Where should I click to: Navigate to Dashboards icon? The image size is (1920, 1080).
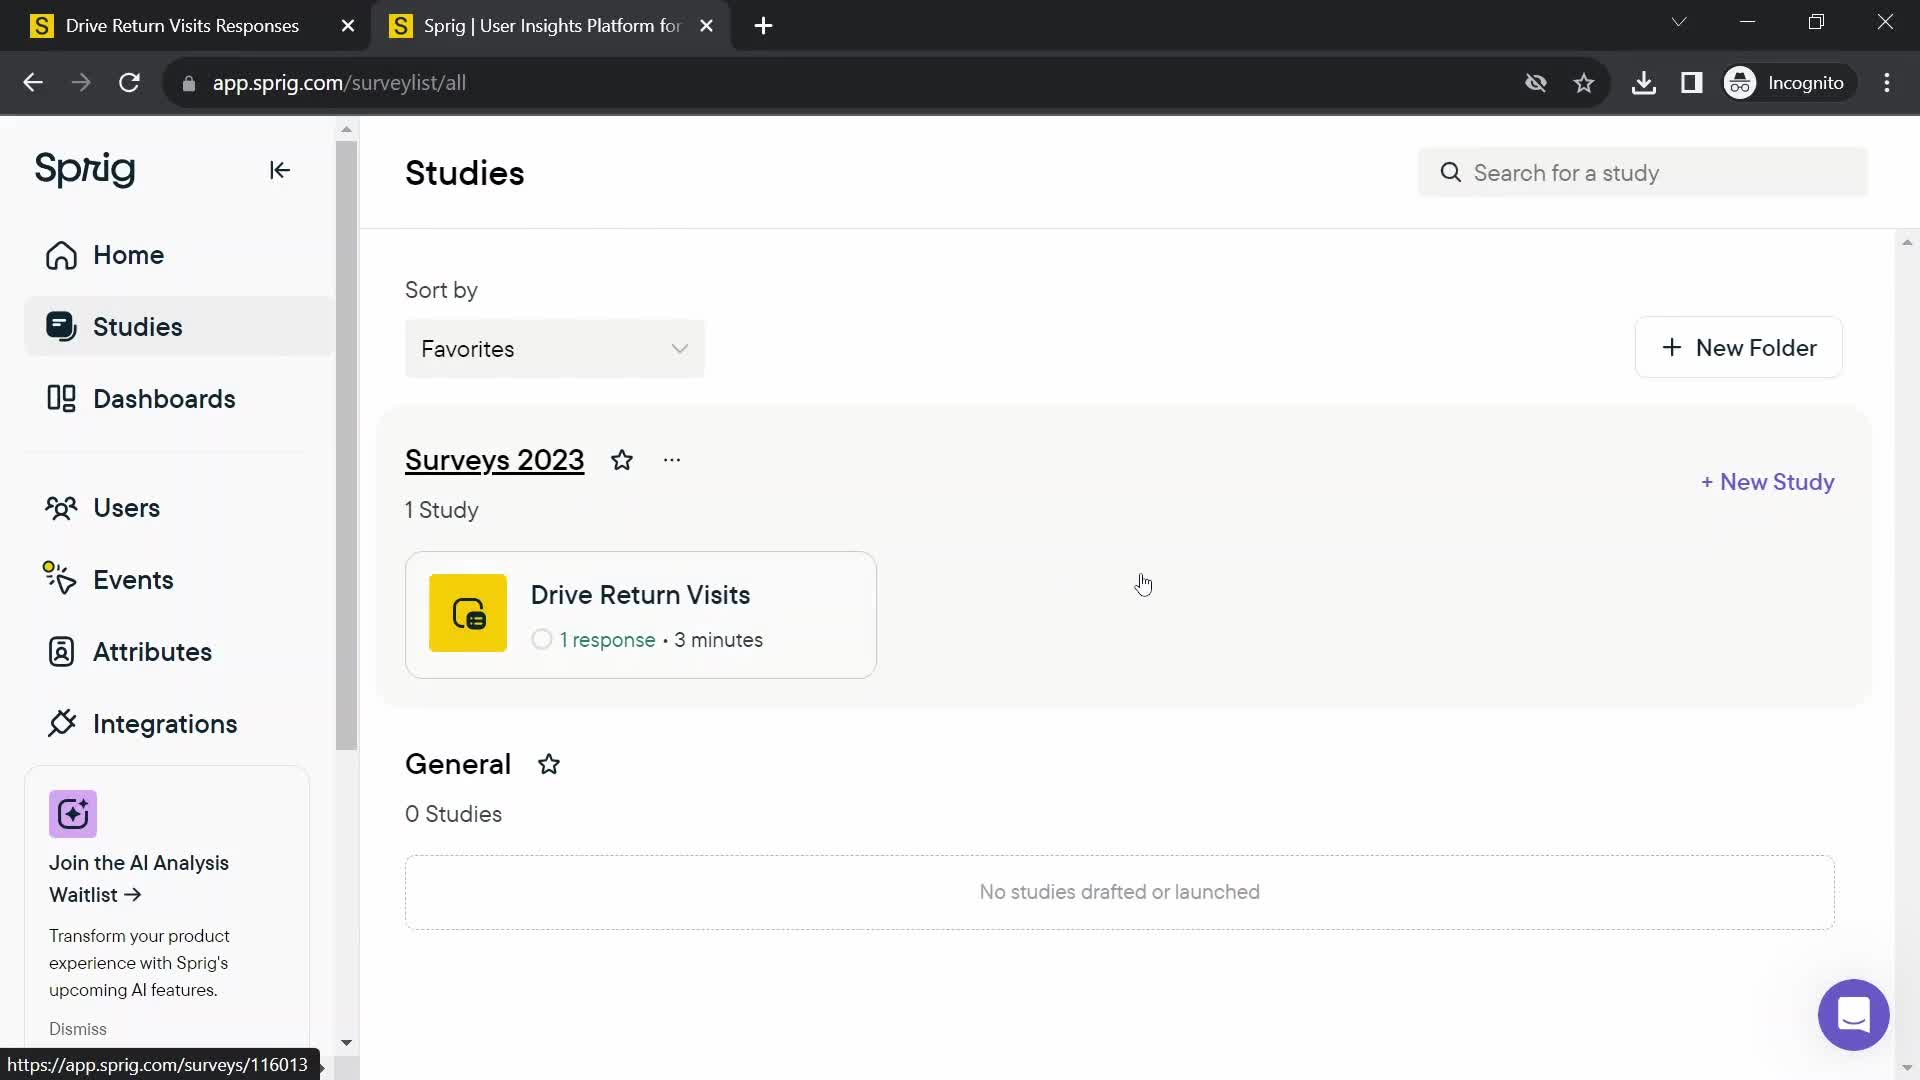[x=62, y=398]
